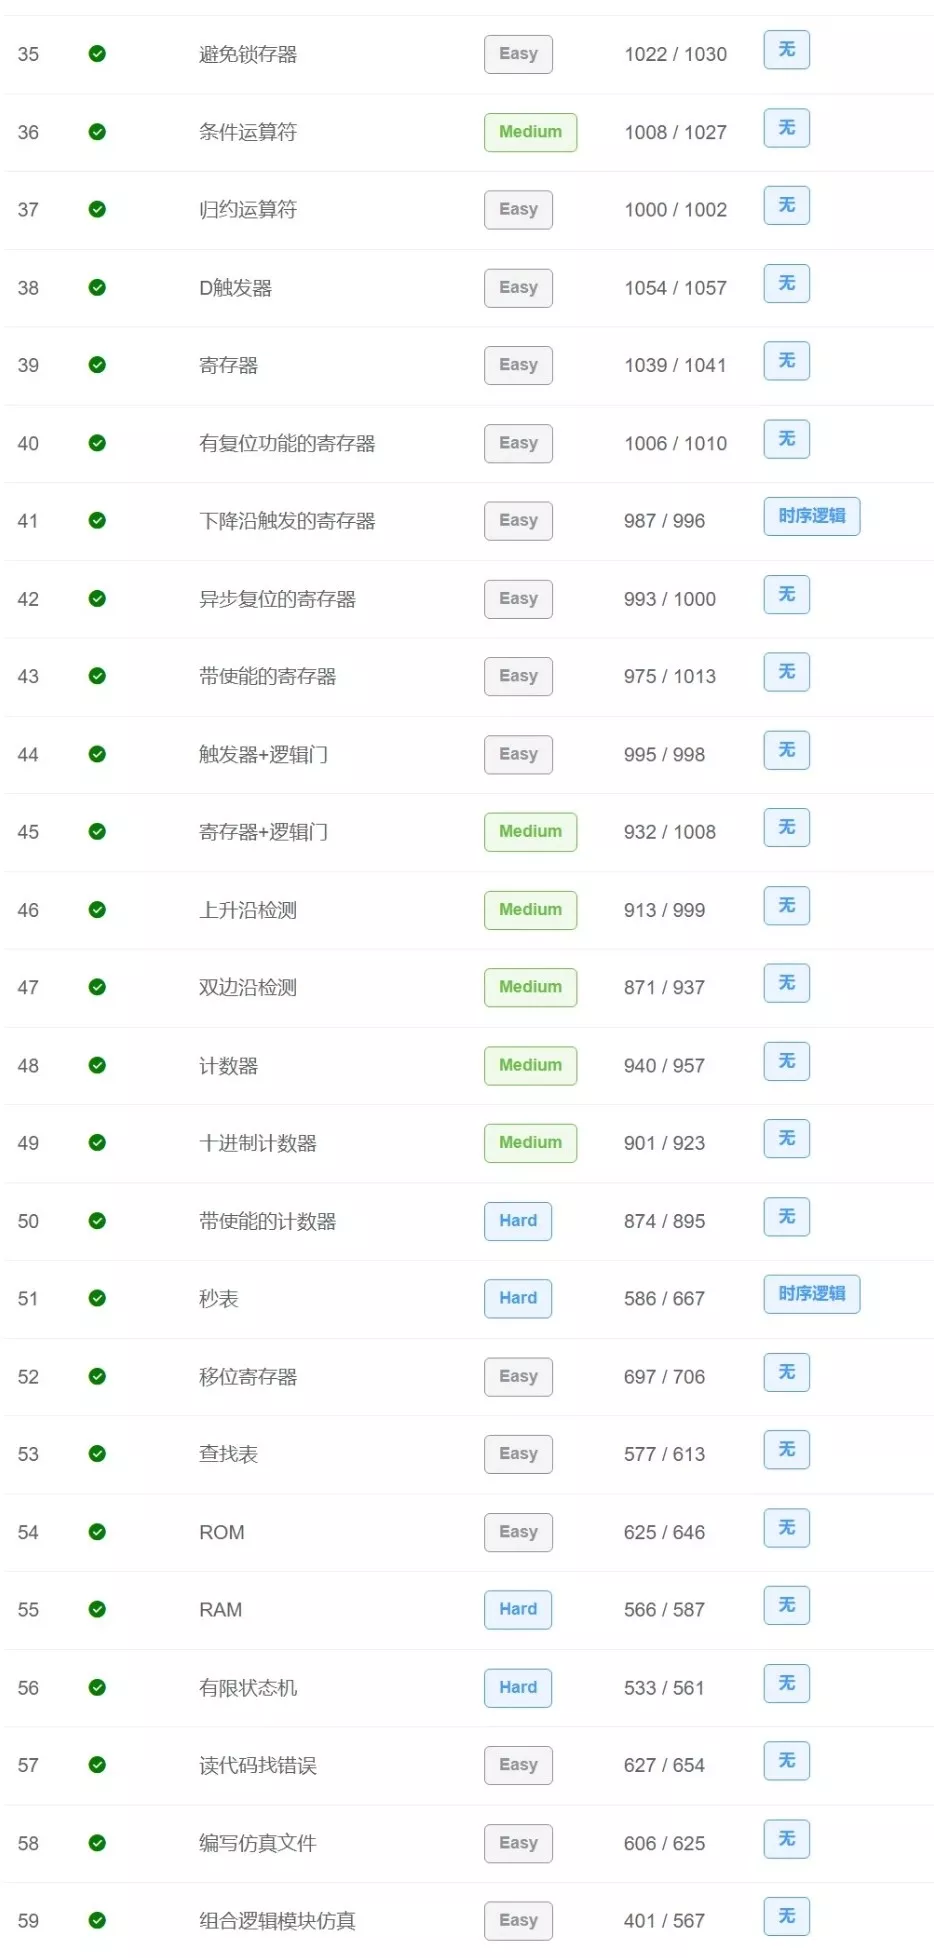Open problem 避免锁存器

click(x=248, y=55)
